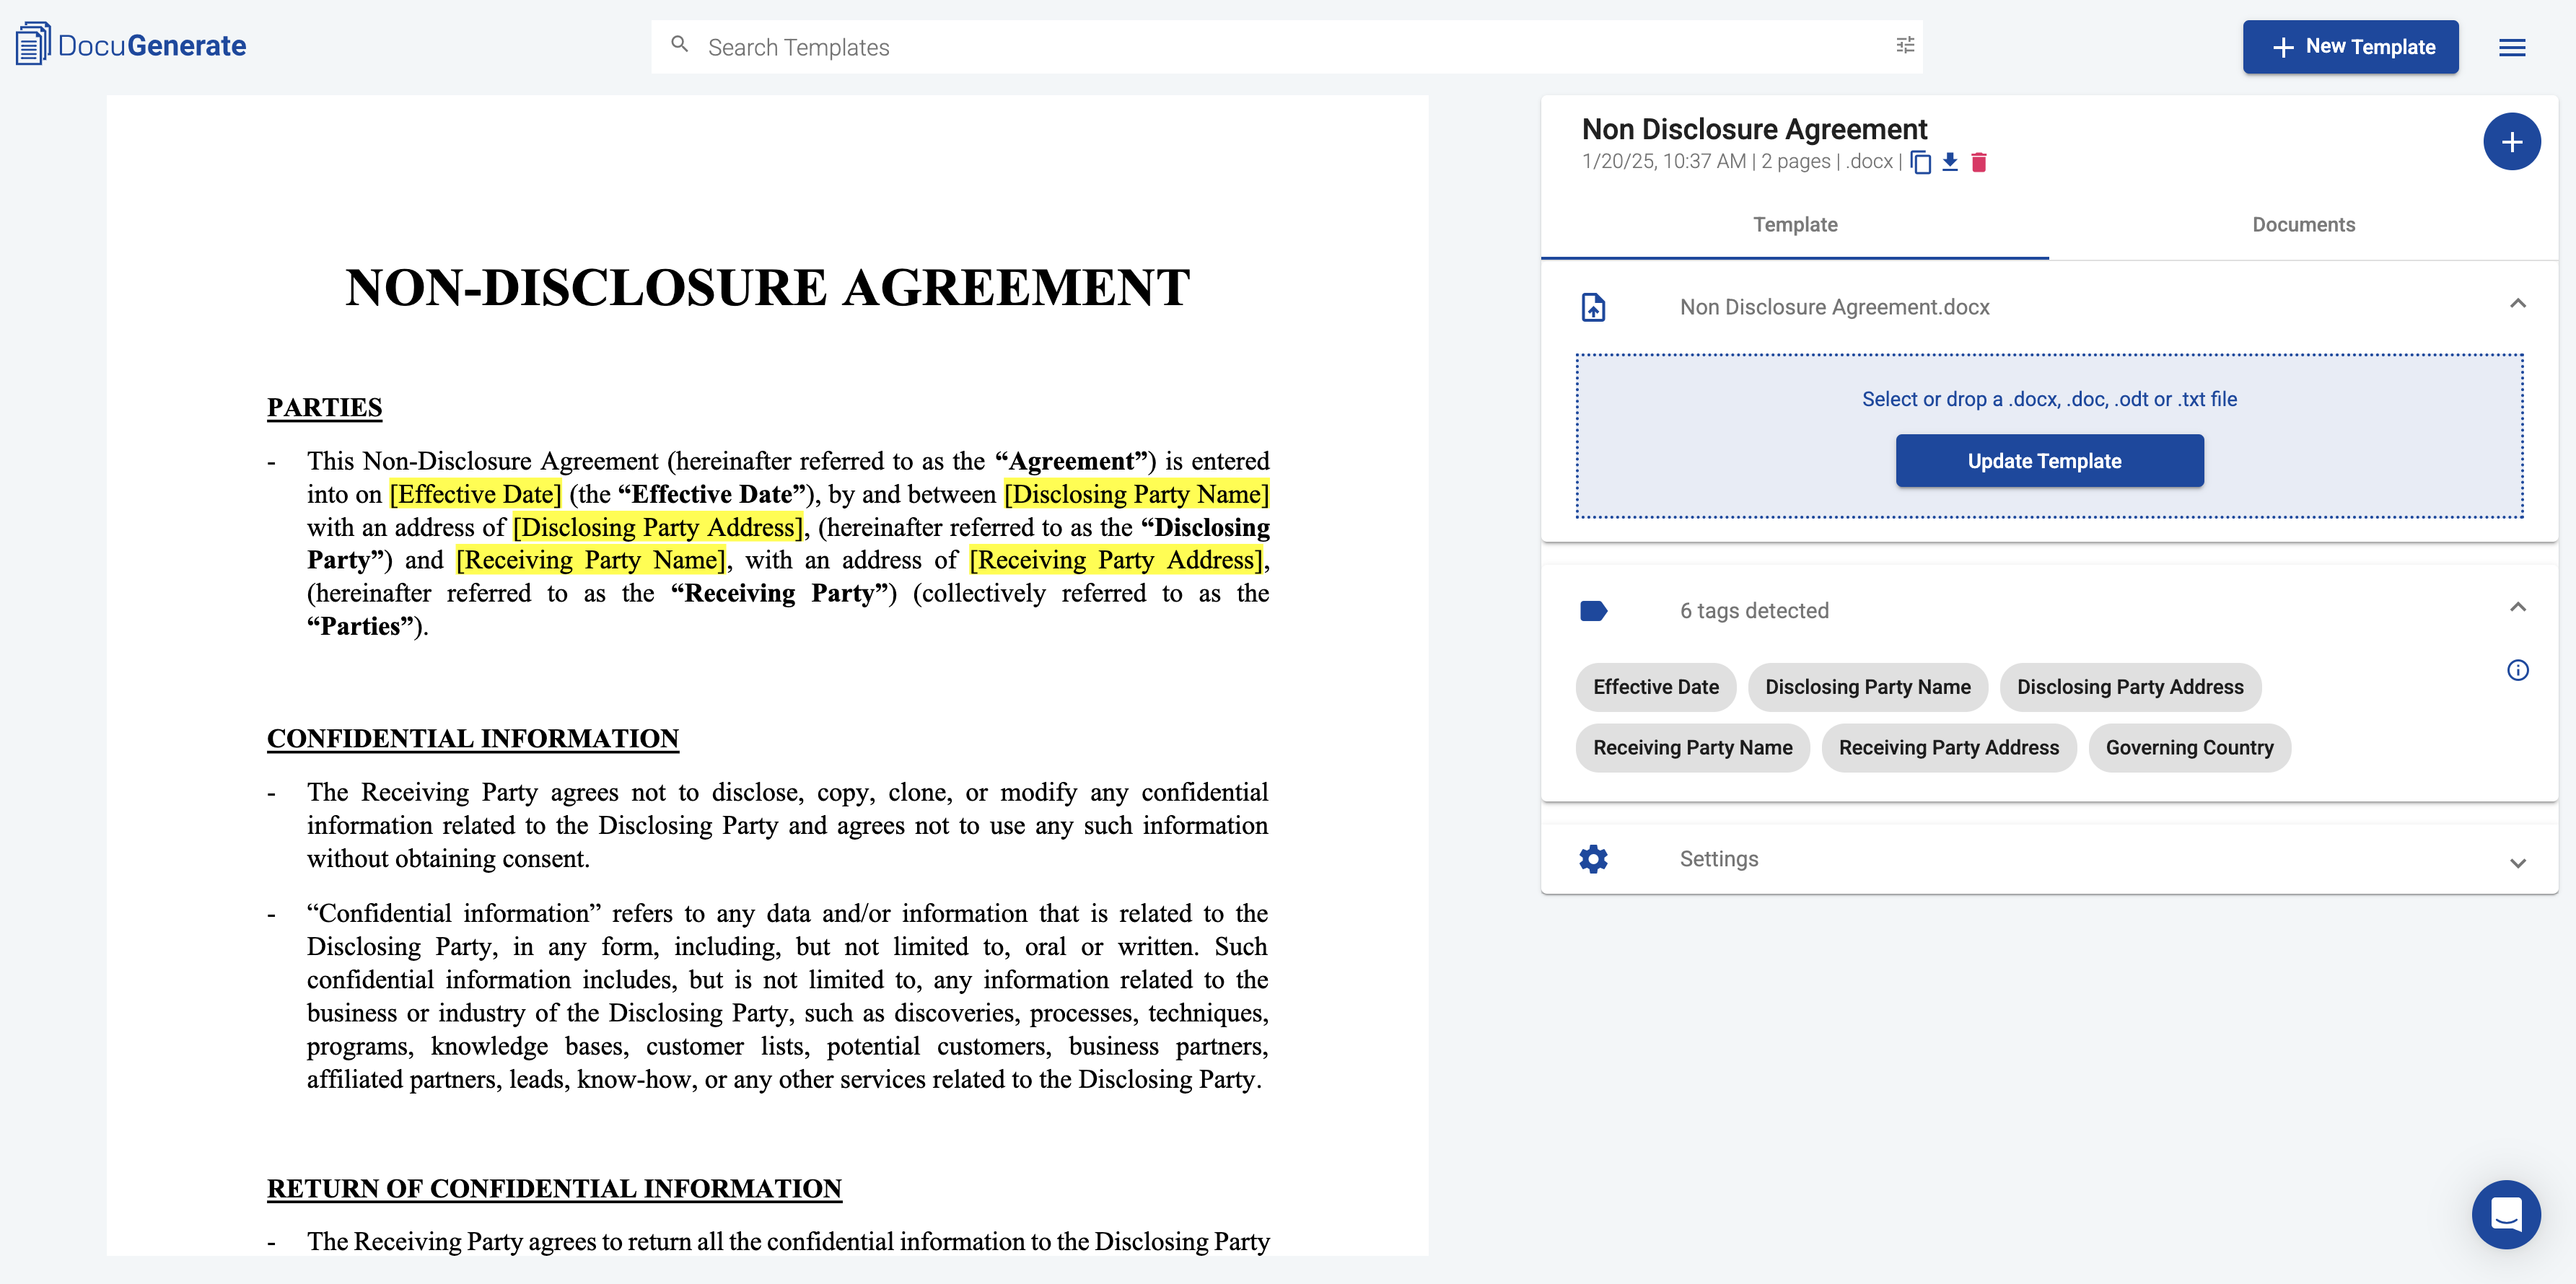
Task: Collapse the Non Disclosure Agreement.docx section
Action: point(2517,304)
